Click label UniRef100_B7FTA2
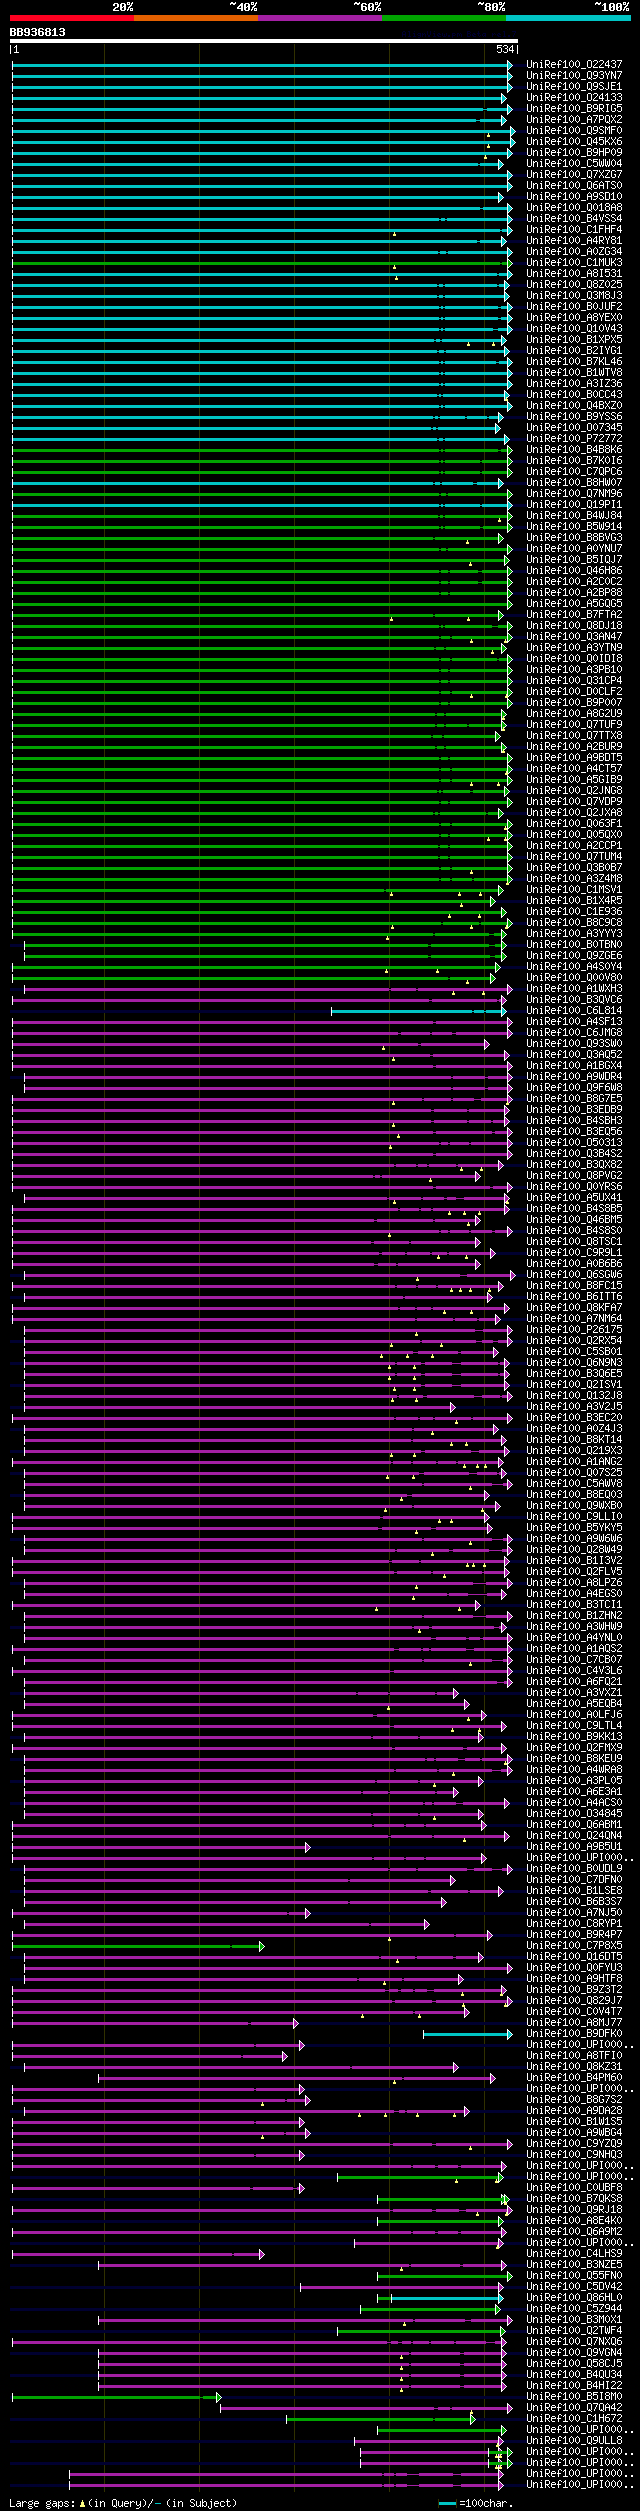The width and height of the screenshot is (640, 2511). tap(574, 615)
